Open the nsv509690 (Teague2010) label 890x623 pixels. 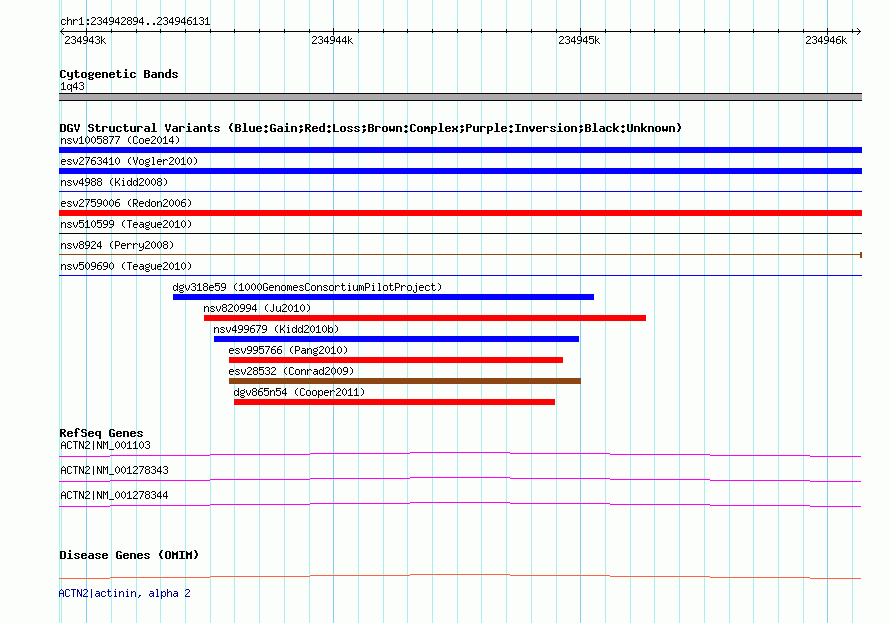click(x=126, y=266)
